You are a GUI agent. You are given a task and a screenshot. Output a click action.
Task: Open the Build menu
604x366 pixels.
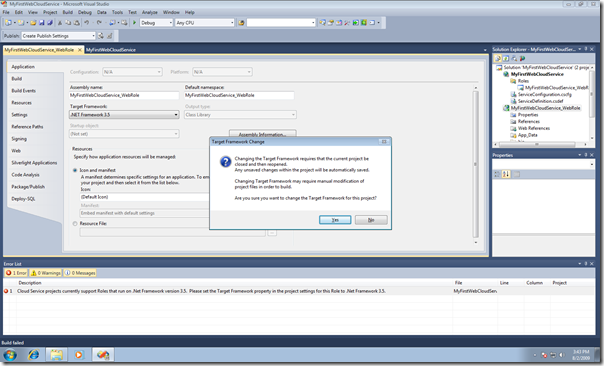click(67, 12)
